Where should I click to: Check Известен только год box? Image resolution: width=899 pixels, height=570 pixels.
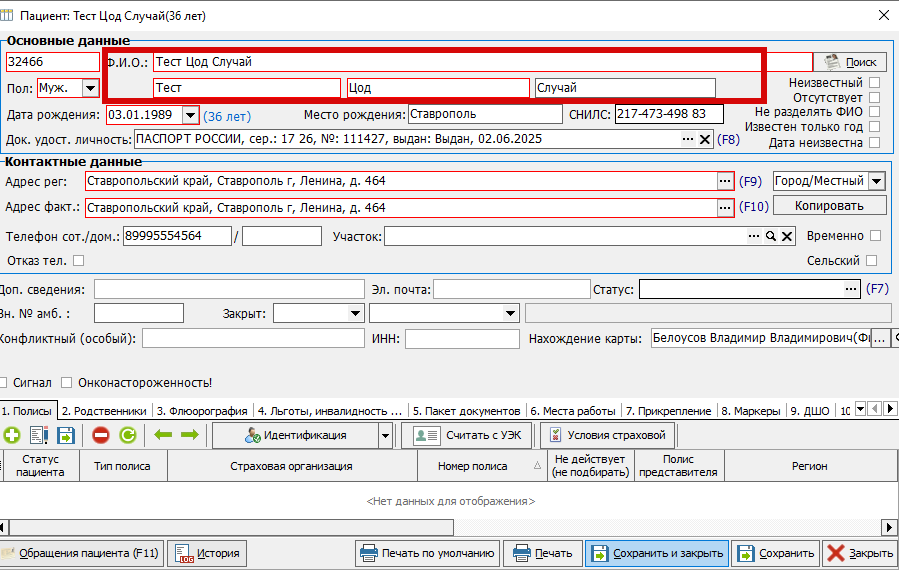[x=874, y=126]
